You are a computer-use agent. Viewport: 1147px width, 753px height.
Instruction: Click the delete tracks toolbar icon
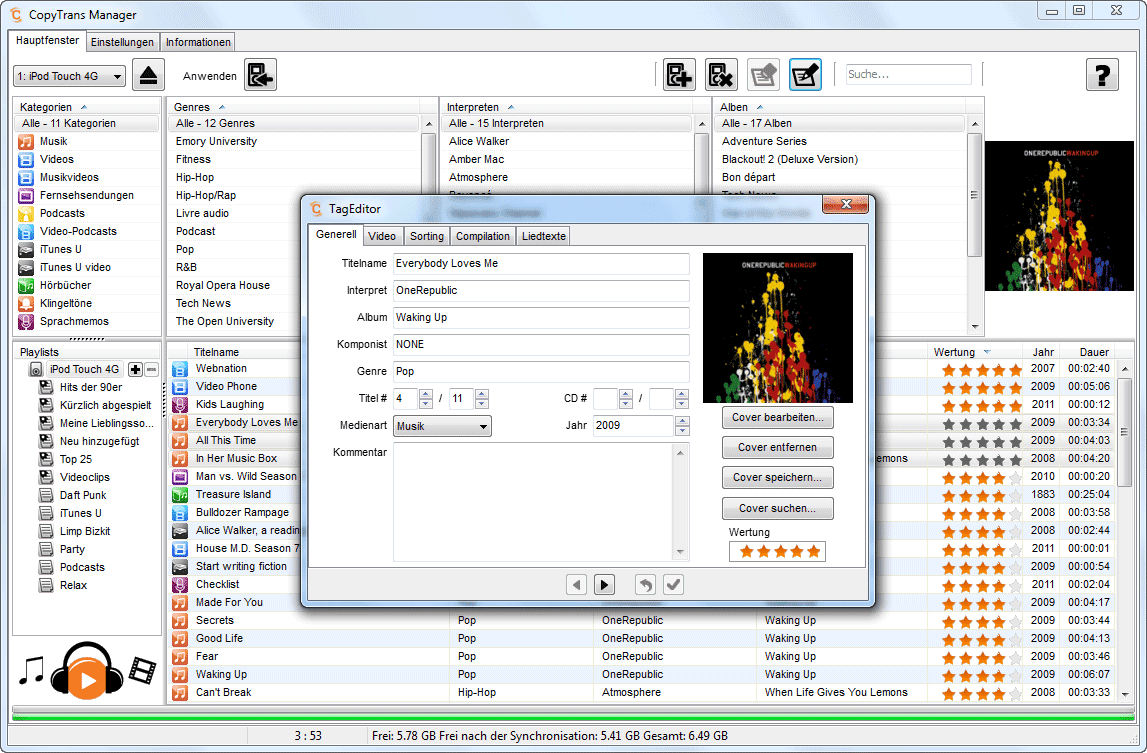pos(721,75)
